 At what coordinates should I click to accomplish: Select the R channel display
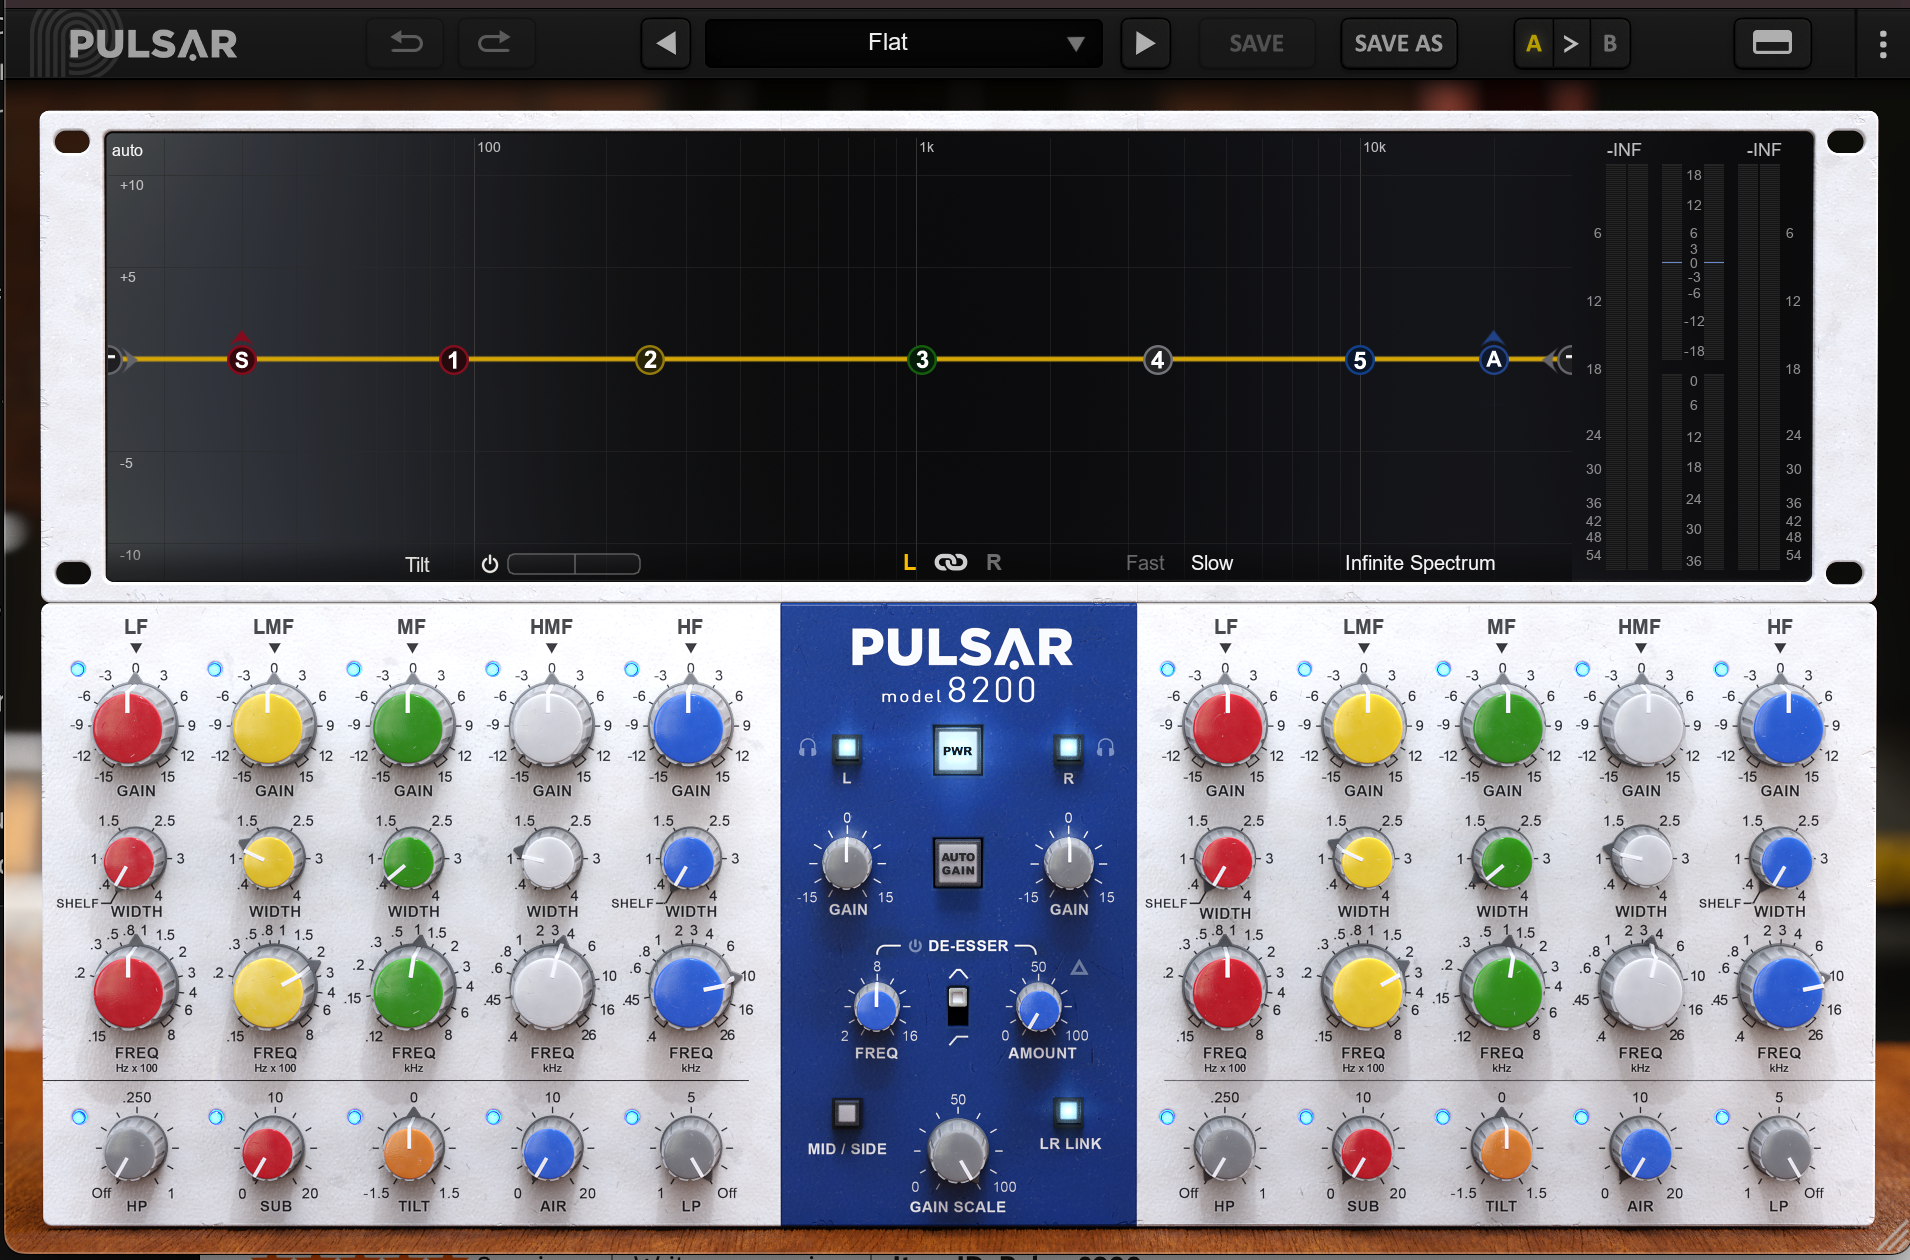point(993,563)
